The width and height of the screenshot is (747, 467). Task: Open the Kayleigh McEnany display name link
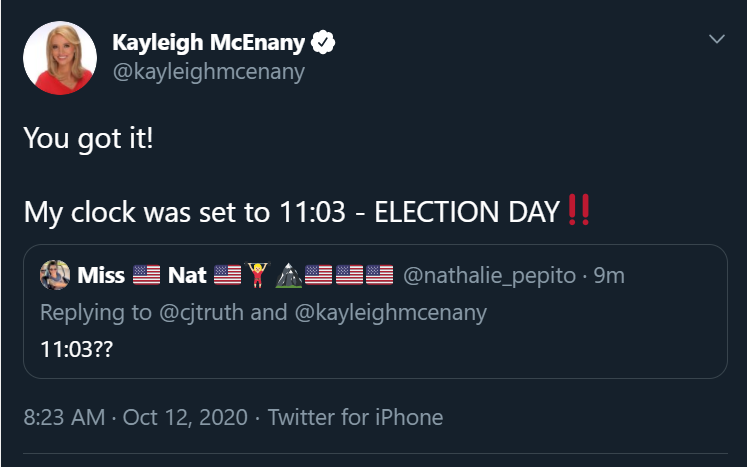click(x=209, y=42)
